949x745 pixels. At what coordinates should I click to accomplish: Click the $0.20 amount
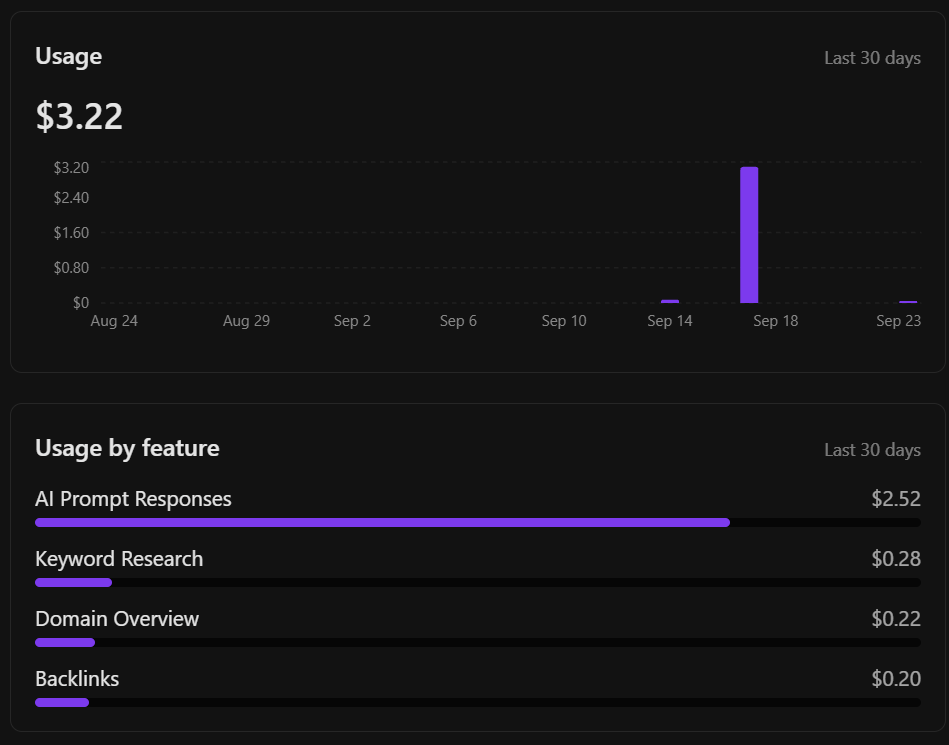tap(896, 679)
